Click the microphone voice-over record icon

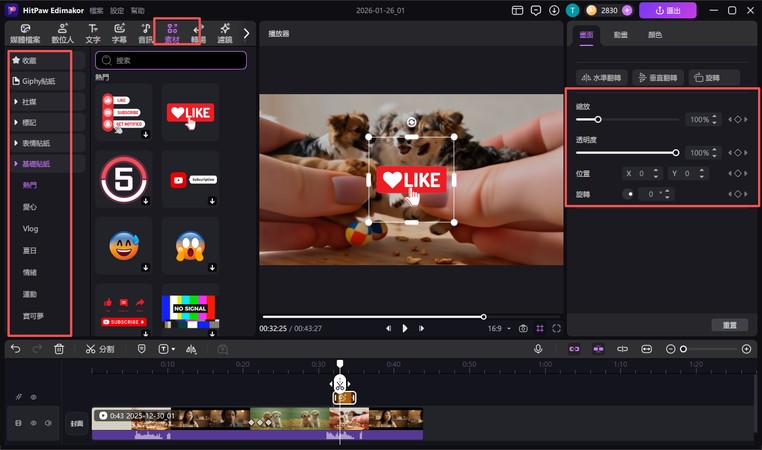(538, 349)
